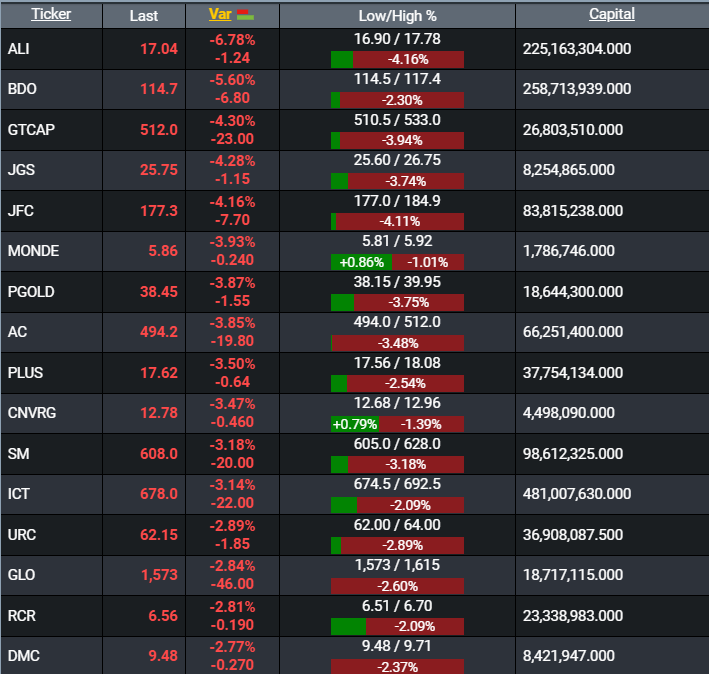Click URC capital 36,908,087.500
This screenshot has width=709, height=674.
573,534
